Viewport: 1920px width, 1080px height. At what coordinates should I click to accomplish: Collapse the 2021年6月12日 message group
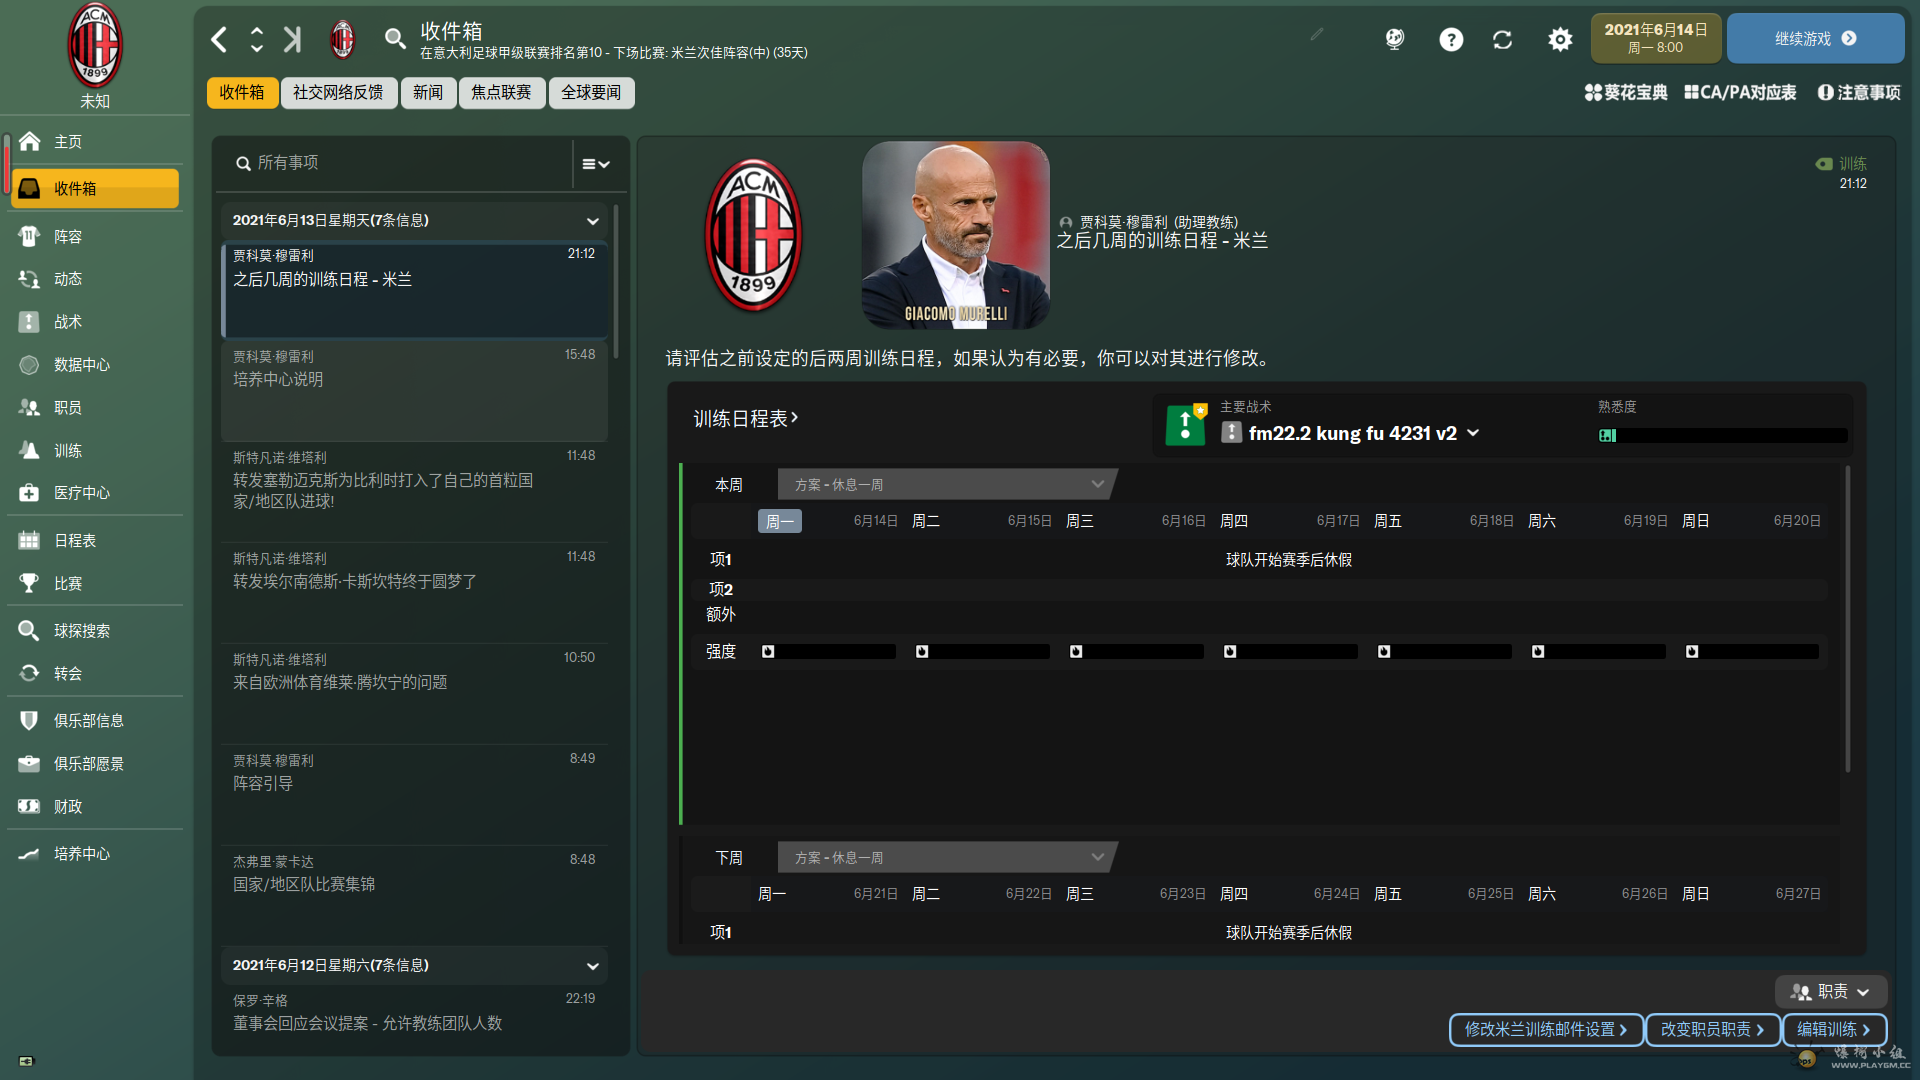click(592, 966)
